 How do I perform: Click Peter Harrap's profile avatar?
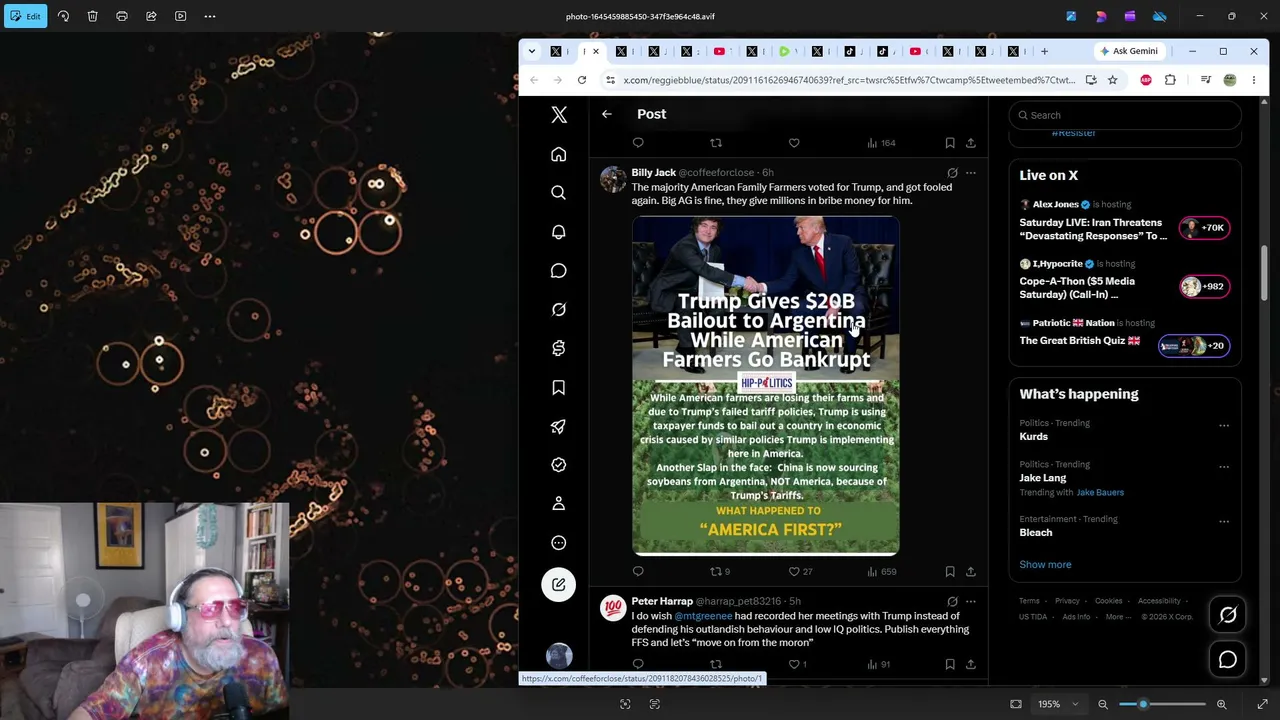(613, 608)
